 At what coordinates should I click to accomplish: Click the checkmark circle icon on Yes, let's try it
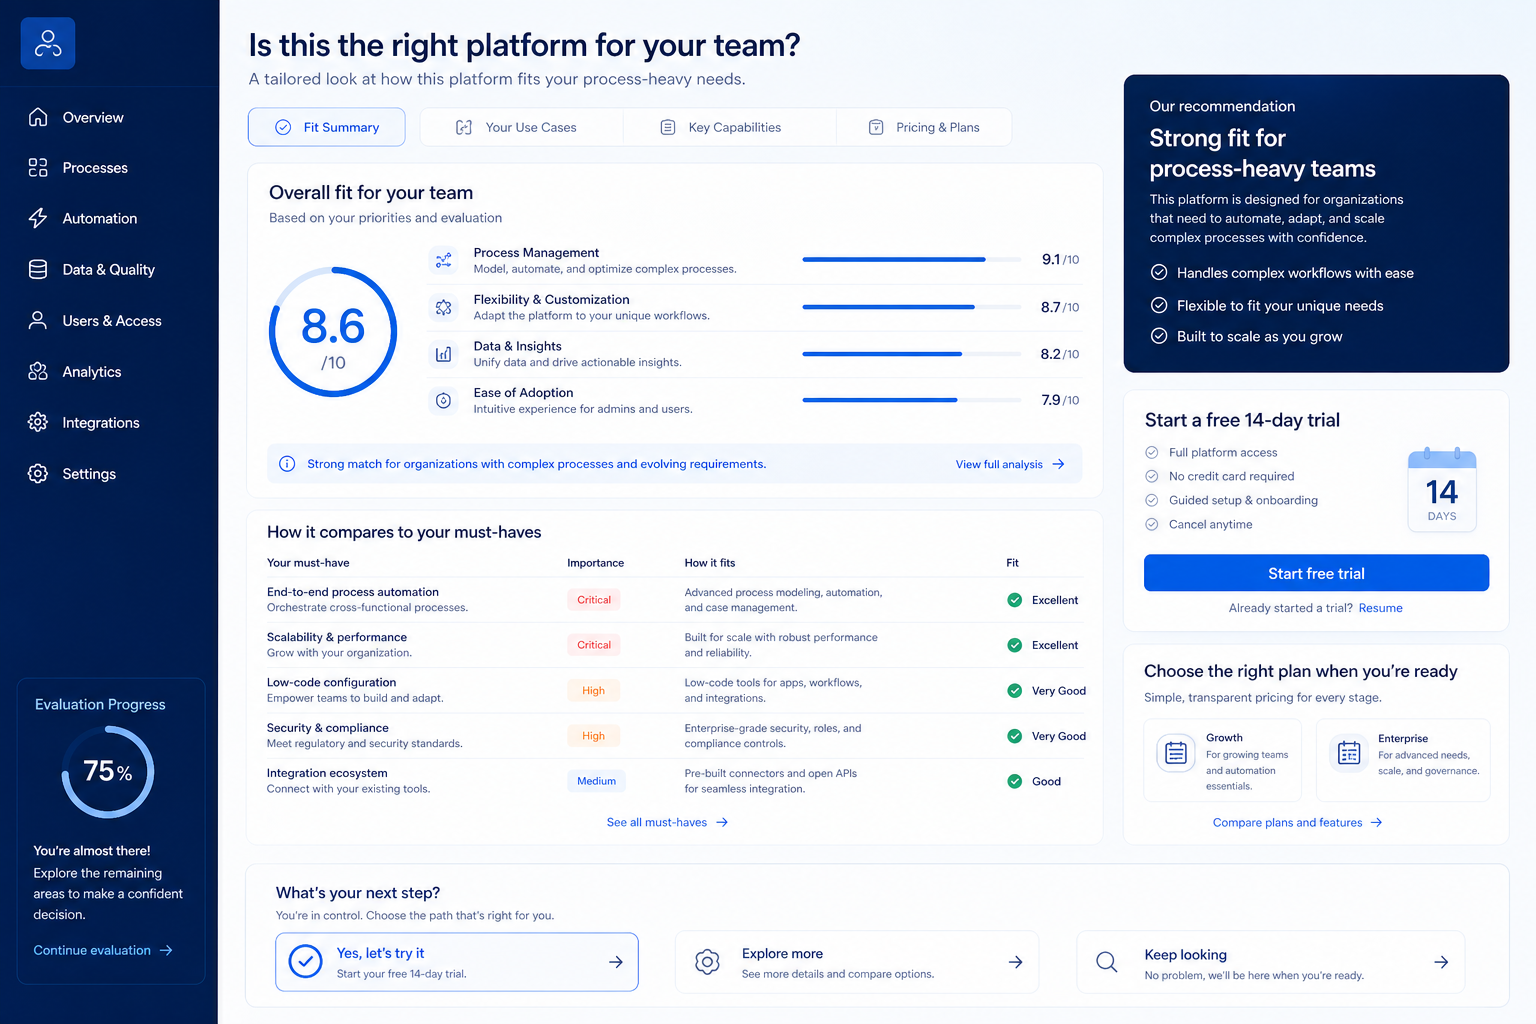(x=305, y=961)
